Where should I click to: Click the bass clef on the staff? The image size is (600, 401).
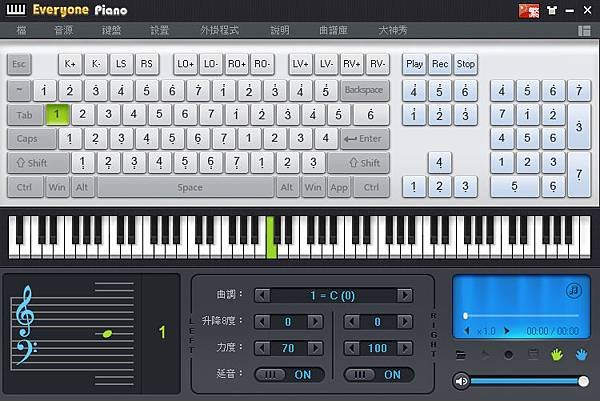pyautogui.click(x=26, y=351)
